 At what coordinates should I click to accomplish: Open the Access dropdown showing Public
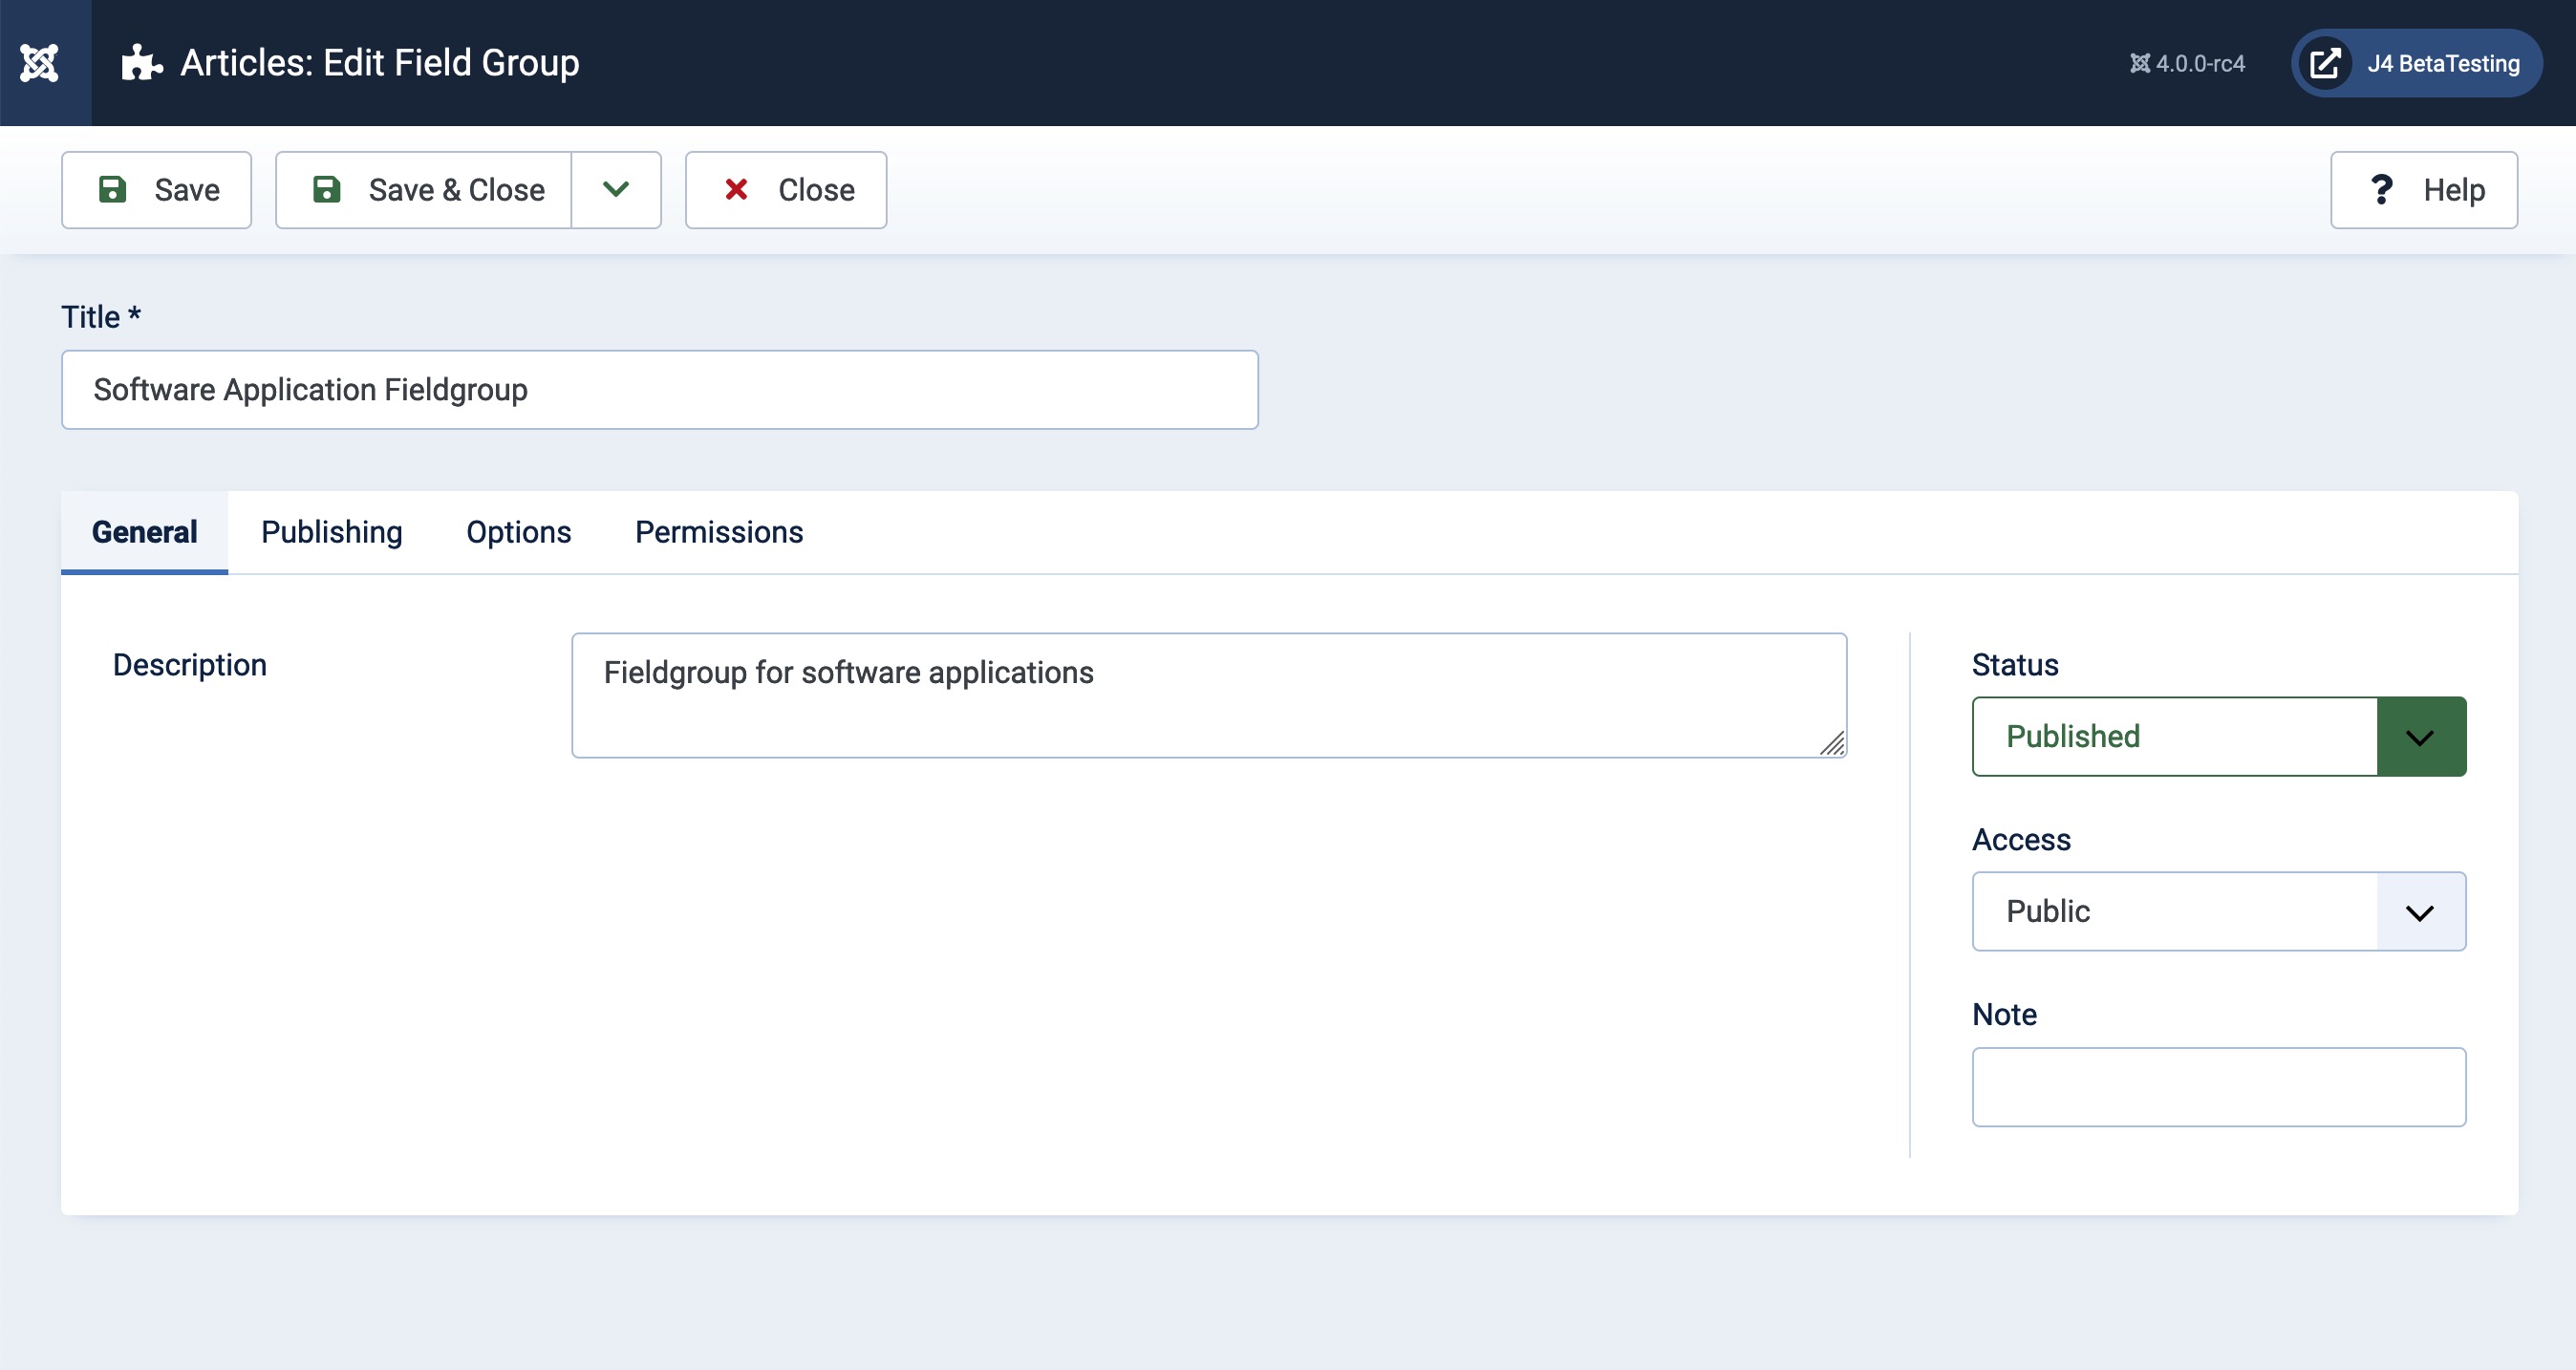point(2218,911)
